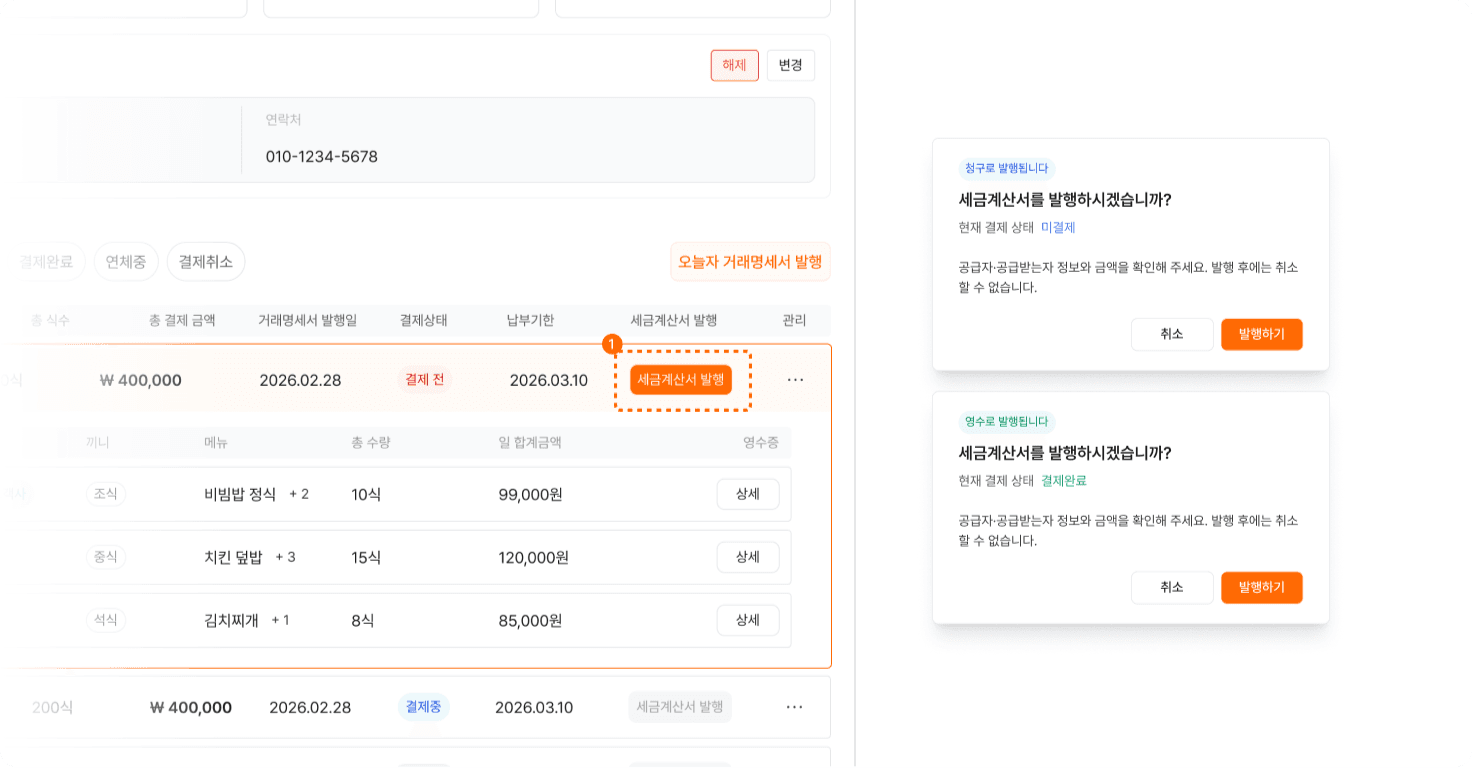Click the 10식 quantity cell
Image resolution: width=1472 pixels, height=768 pixels.
366,494
